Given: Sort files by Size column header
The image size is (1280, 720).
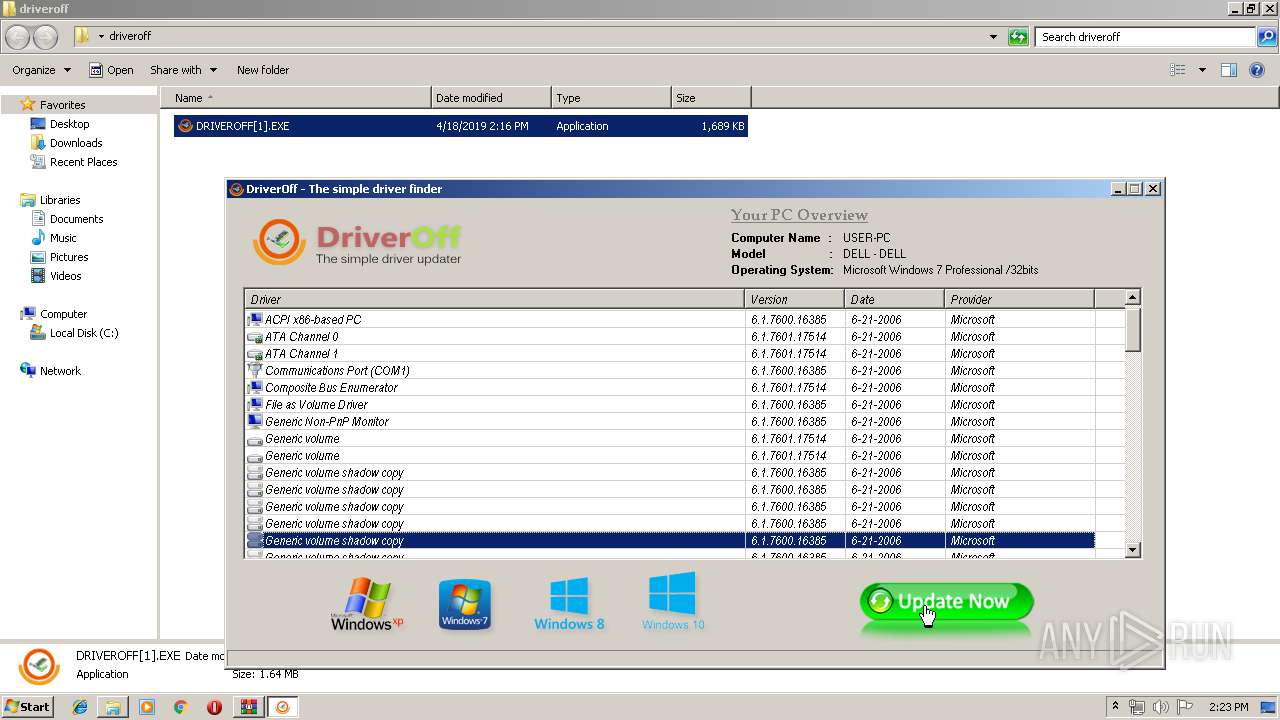Looking at the screenshot, I should tap(711, 98).
